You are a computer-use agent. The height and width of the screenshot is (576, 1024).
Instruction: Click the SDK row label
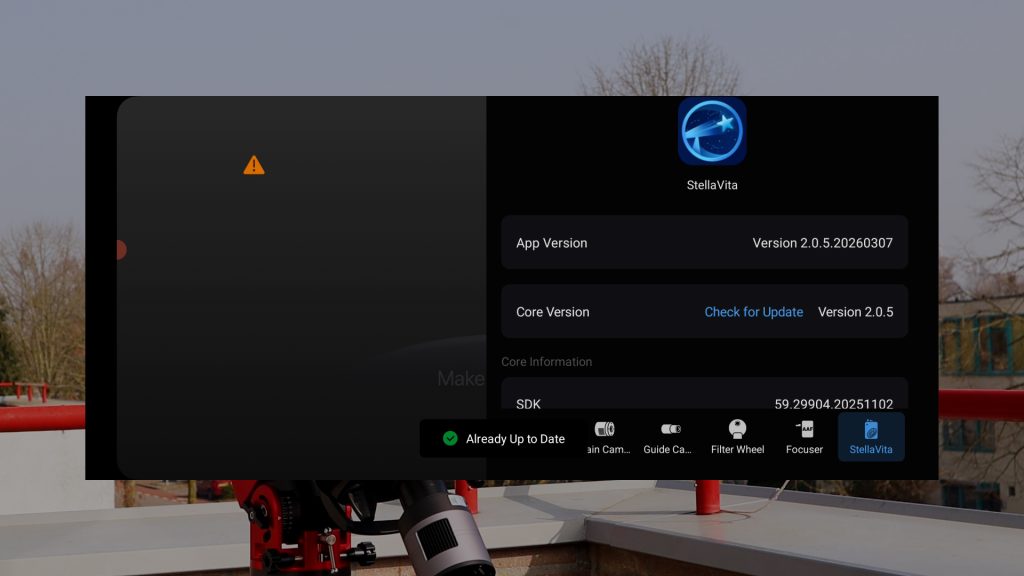point(528,404)
